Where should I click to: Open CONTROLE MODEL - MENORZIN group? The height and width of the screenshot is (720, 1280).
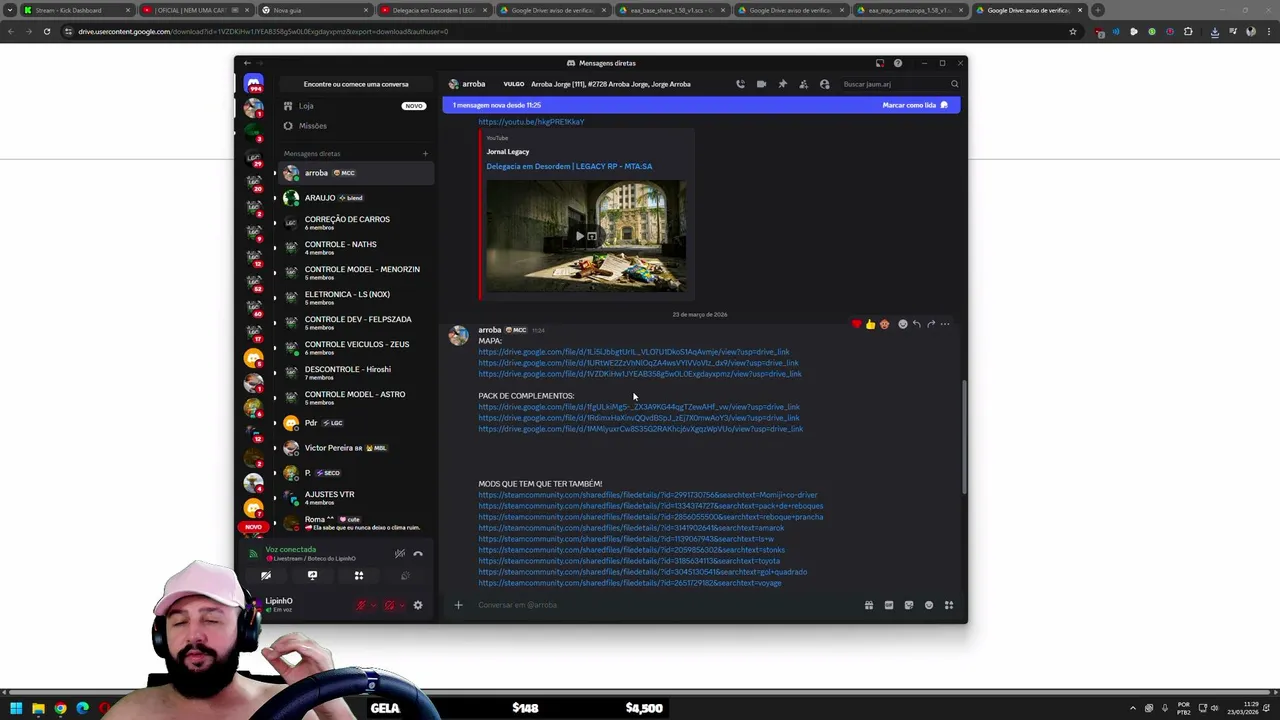(x=356, y=273)
